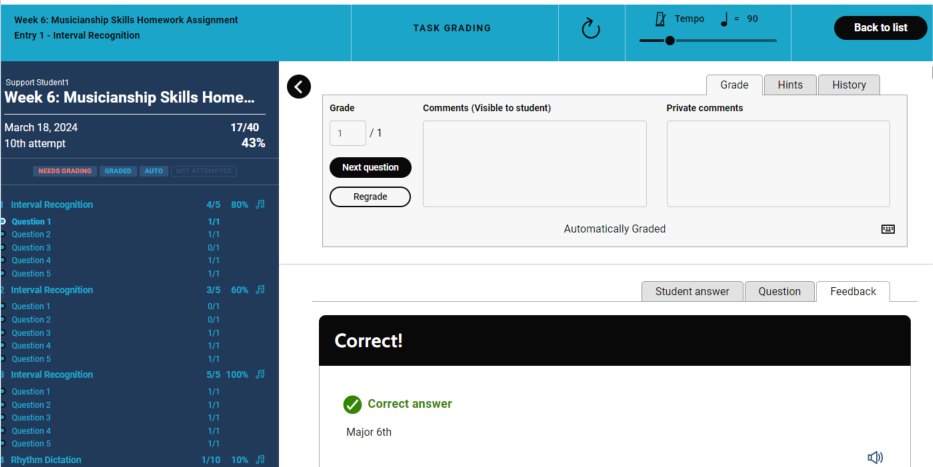Click the Private comments text box
This screenshot has width=933, height=467.
(x=778, y=164)
